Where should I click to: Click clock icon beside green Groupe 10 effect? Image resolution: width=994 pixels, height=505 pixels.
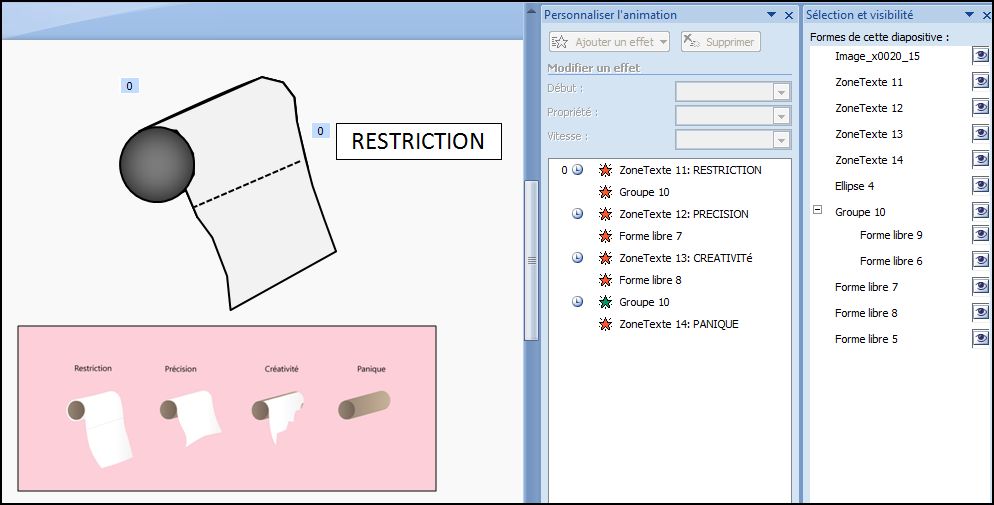[578, 302]
